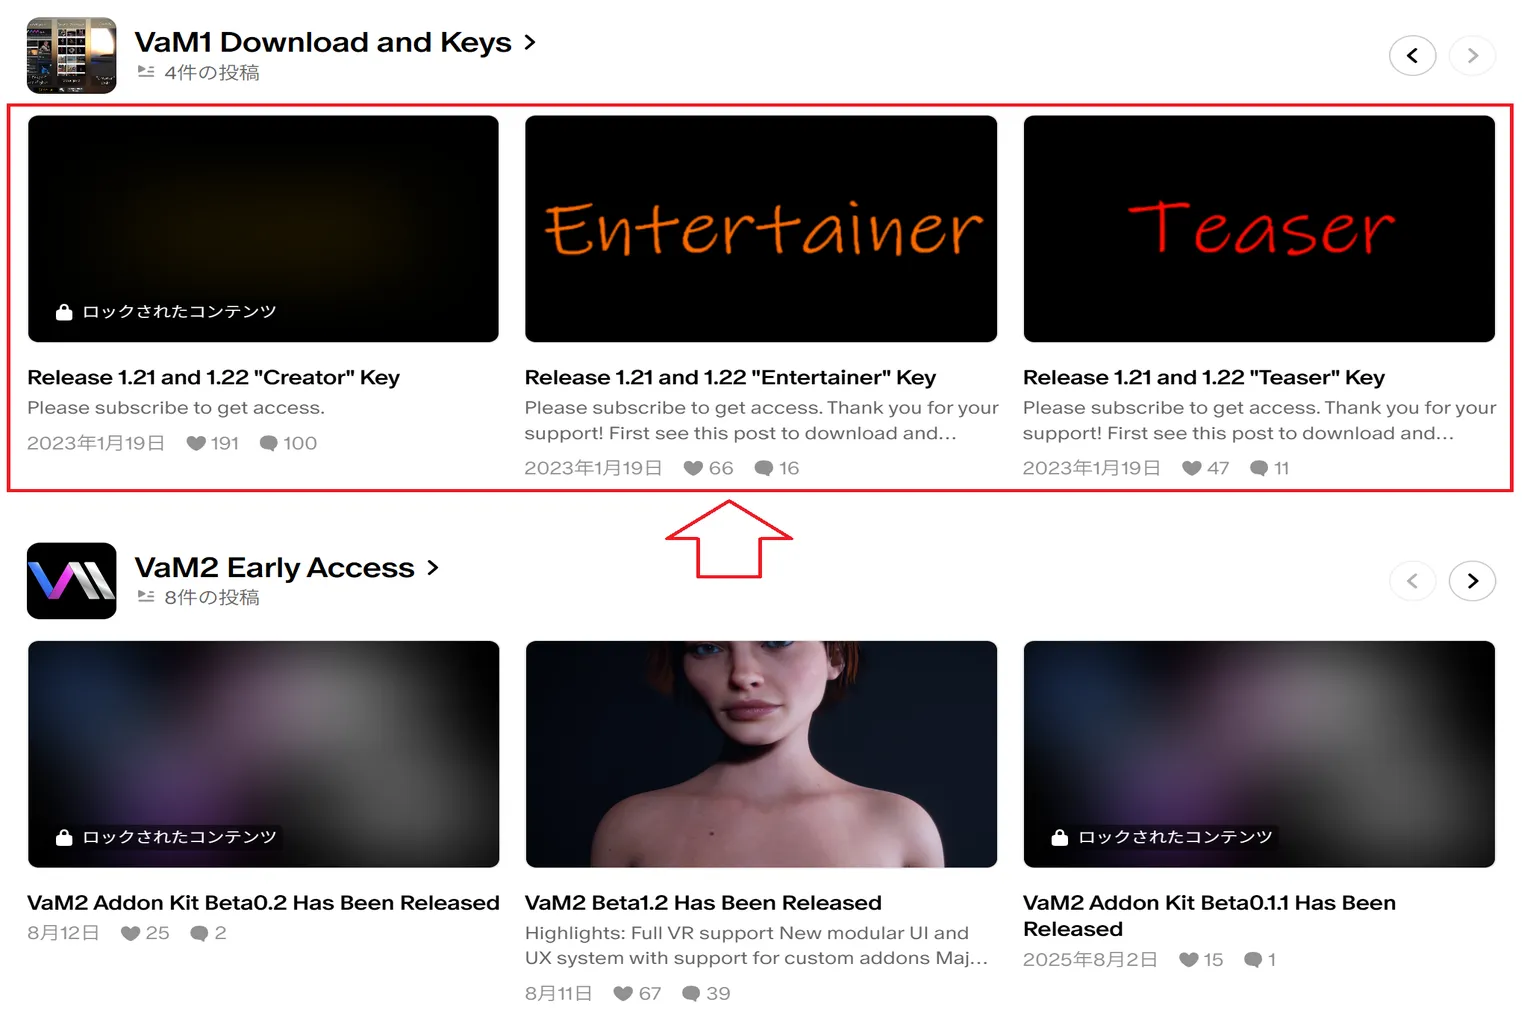The image size is (1536, 1024).
Task: Open the locked Addon Kit Beta0.2 thumbnail
Action: click(263, 754)
